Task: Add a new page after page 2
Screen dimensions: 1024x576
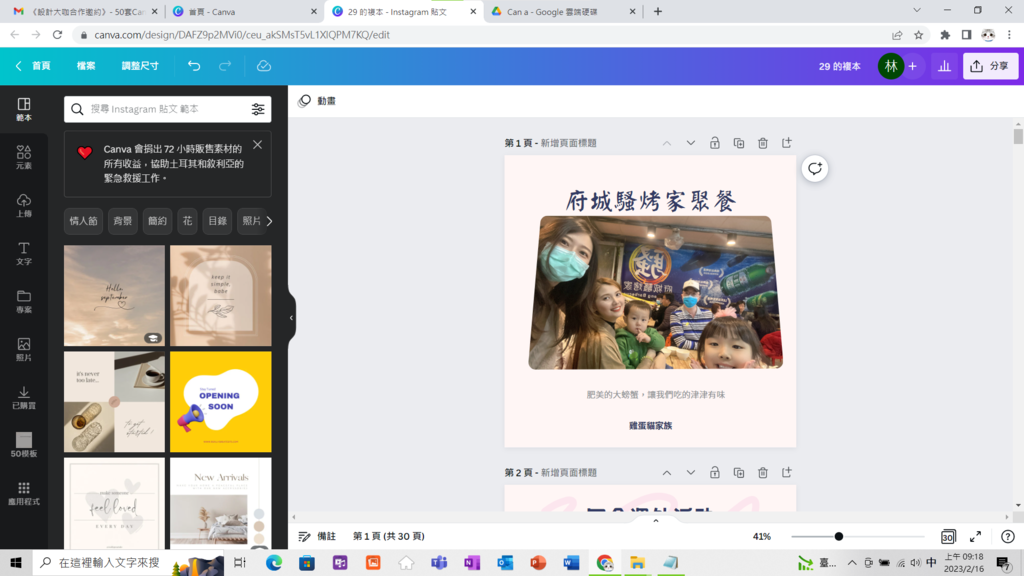Action: click(786, 473)
